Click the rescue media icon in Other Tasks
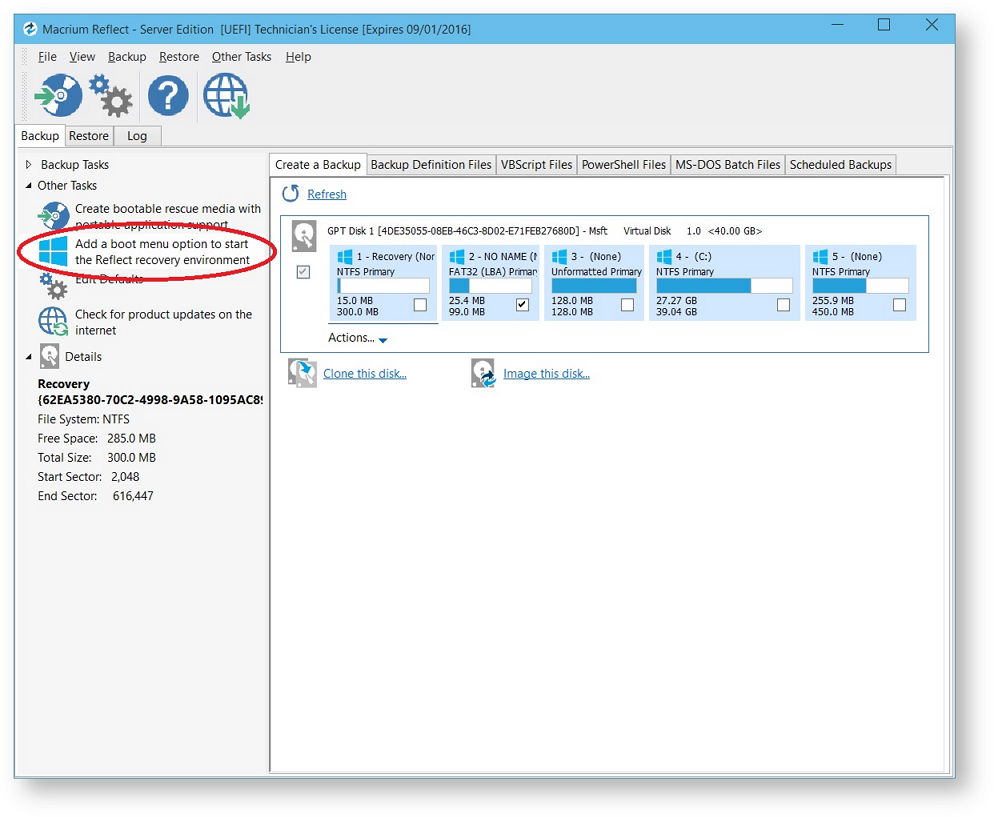 click(53, 216)
